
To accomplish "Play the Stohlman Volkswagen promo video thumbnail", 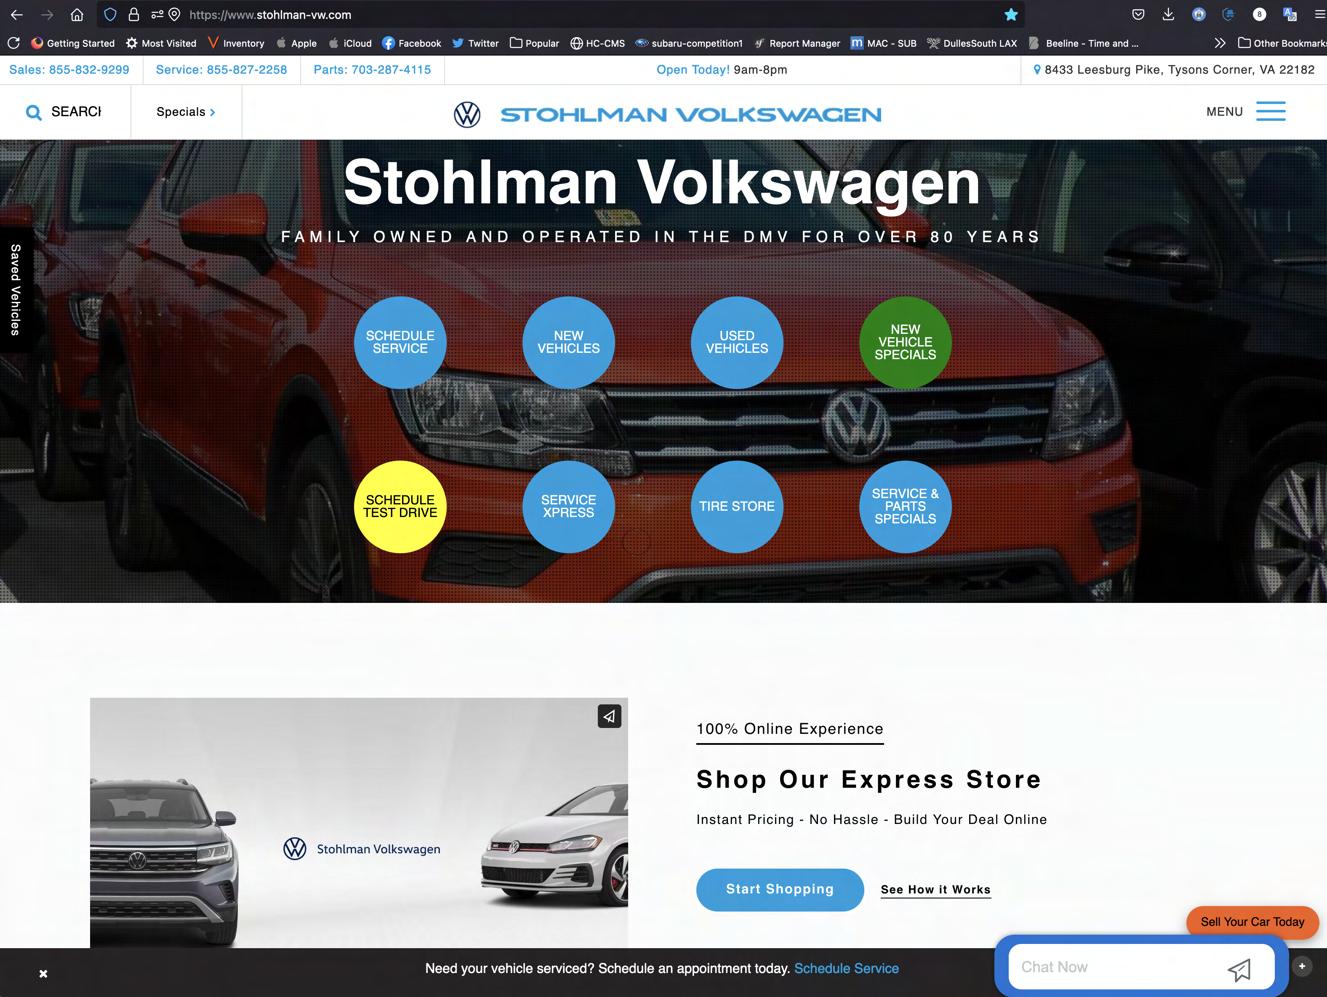I will 359,823.
